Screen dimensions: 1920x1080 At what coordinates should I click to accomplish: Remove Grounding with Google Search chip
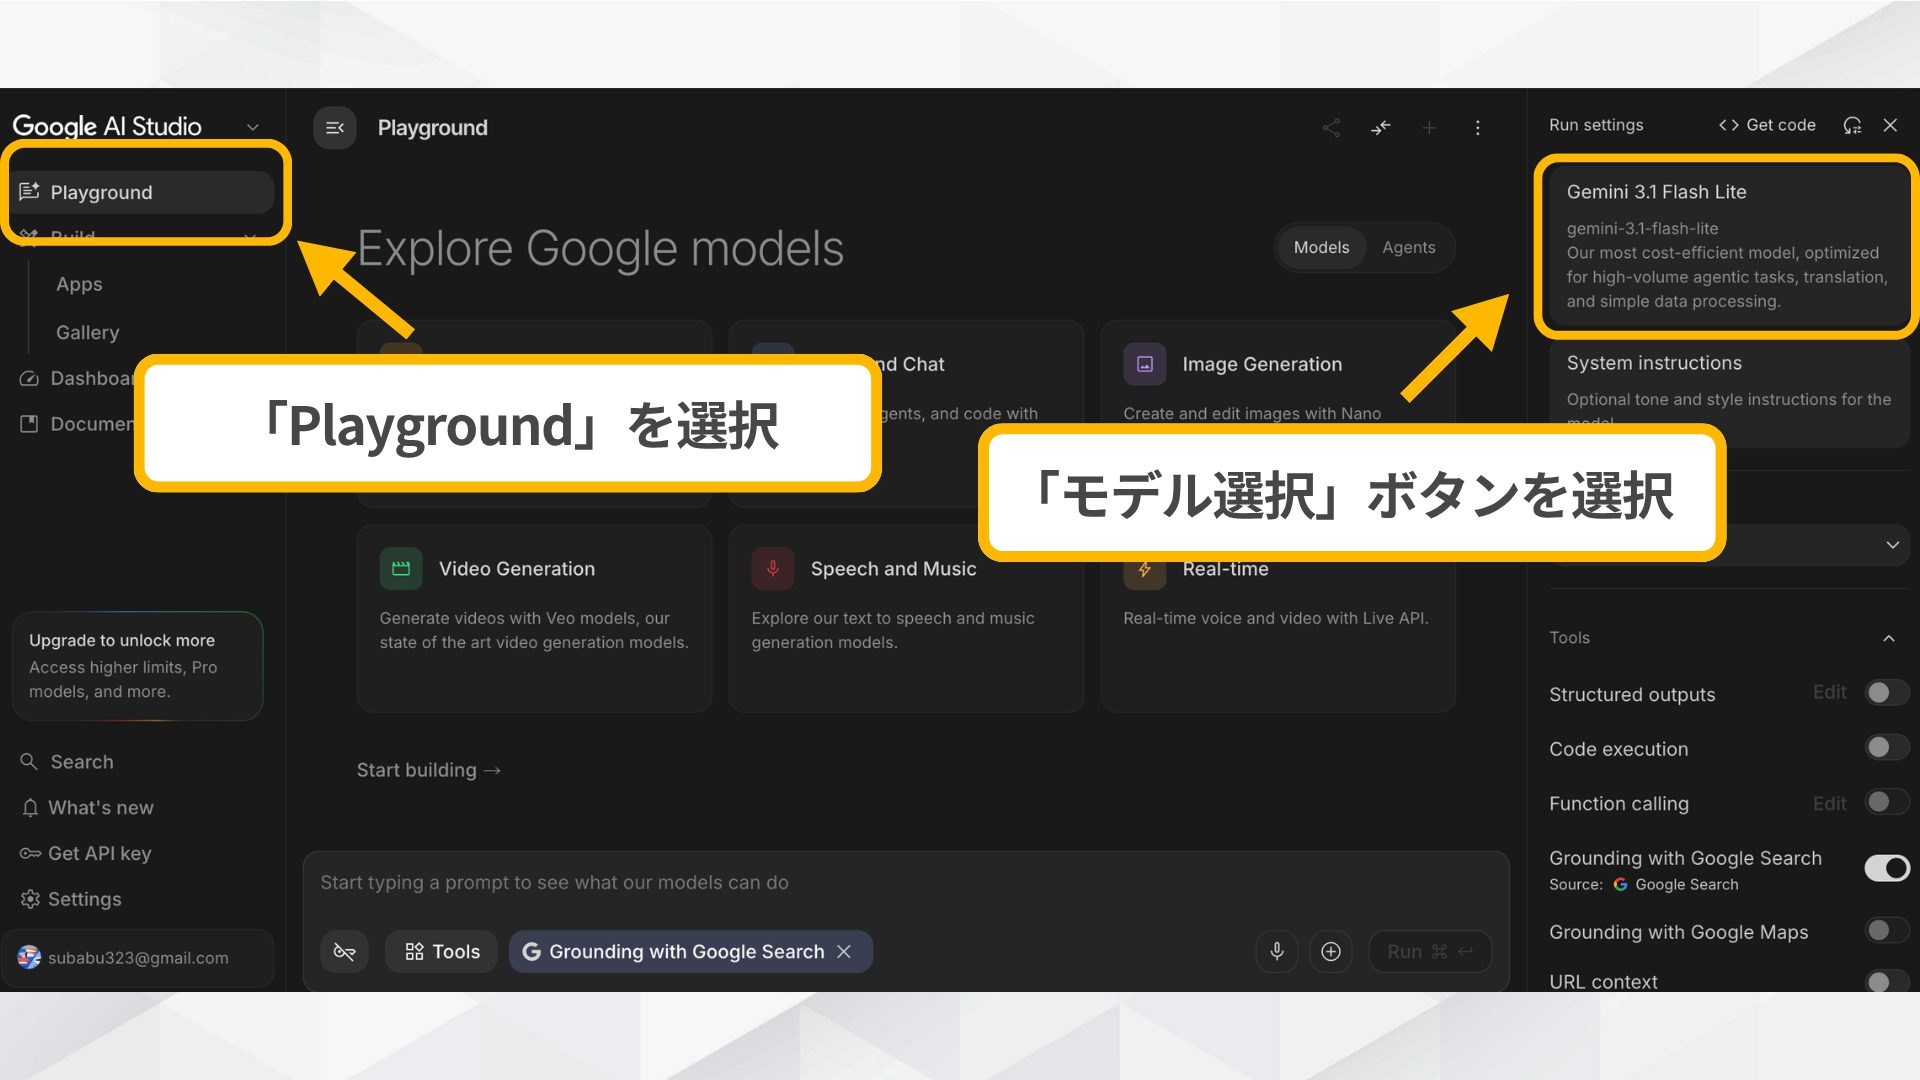(844, 951)
